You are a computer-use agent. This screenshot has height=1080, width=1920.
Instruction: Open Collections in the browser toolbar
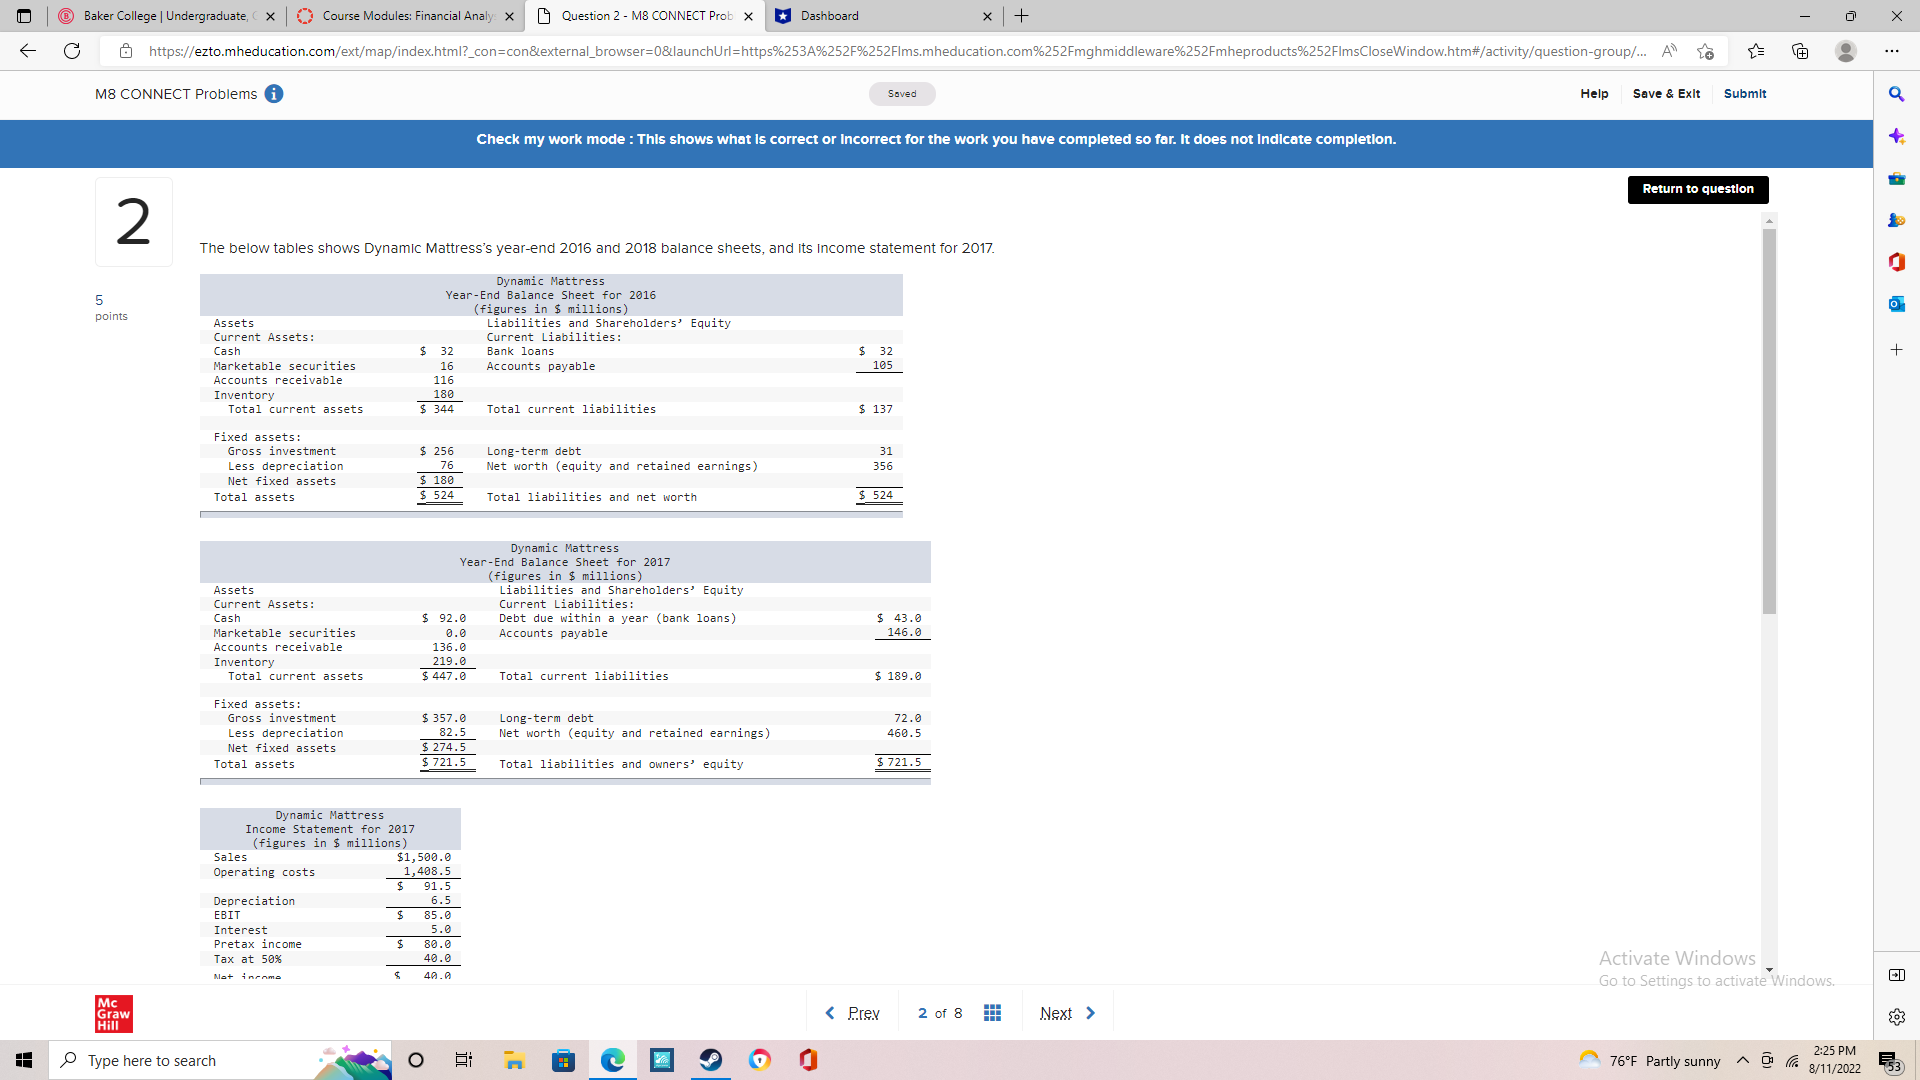point(1801,51)
